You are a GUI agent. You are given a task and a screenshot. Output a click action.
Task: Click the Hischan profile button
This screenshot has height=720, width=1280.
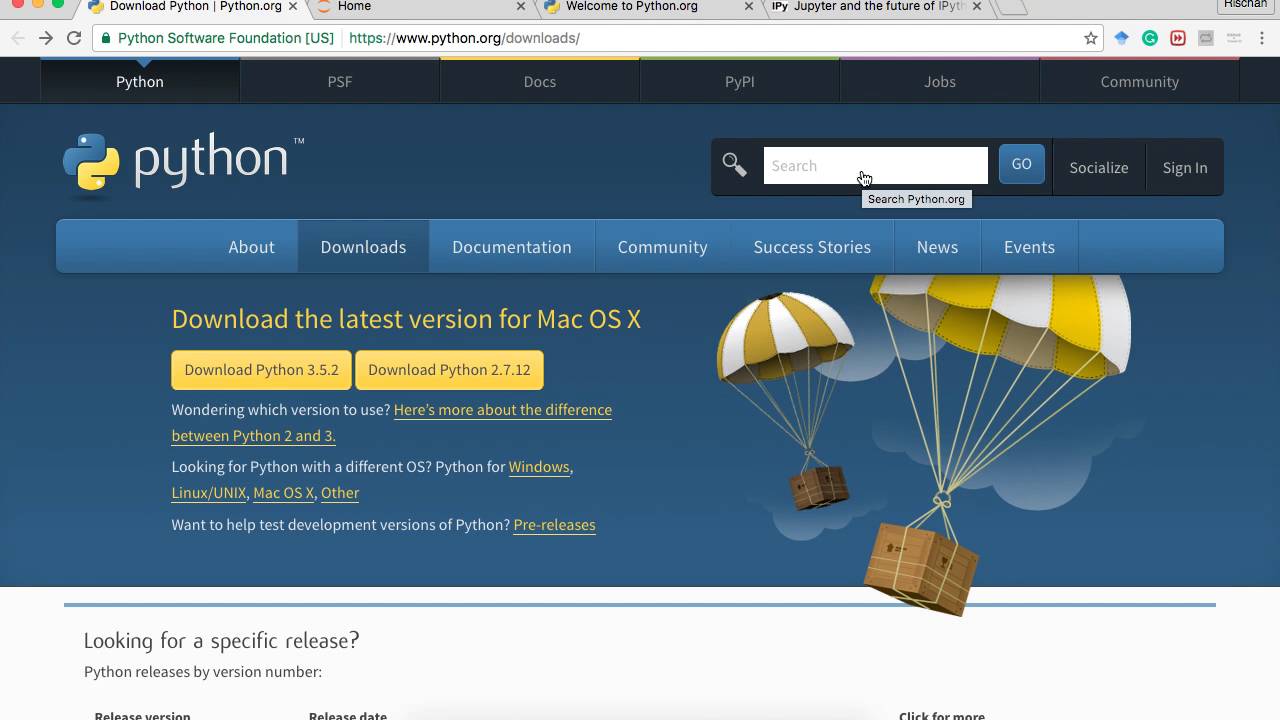(1245, 5)
